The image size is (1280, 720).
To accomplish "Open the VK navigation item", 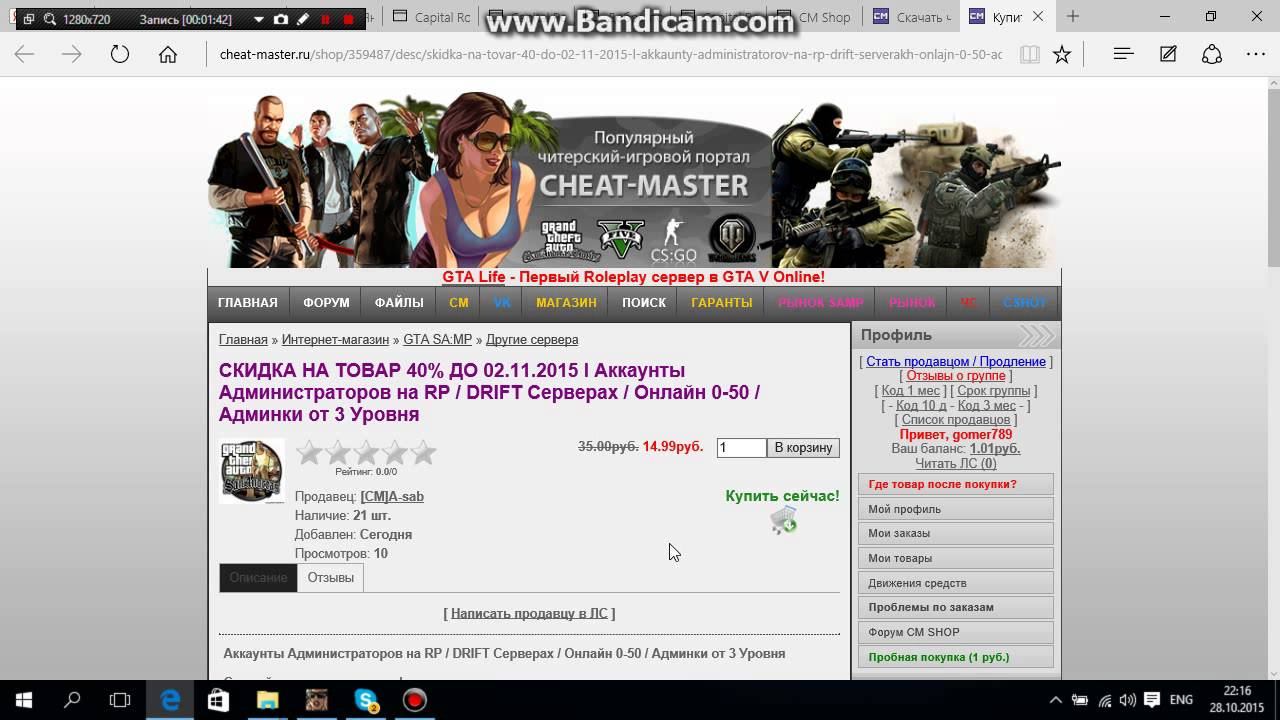I will (x=502, y=303).
